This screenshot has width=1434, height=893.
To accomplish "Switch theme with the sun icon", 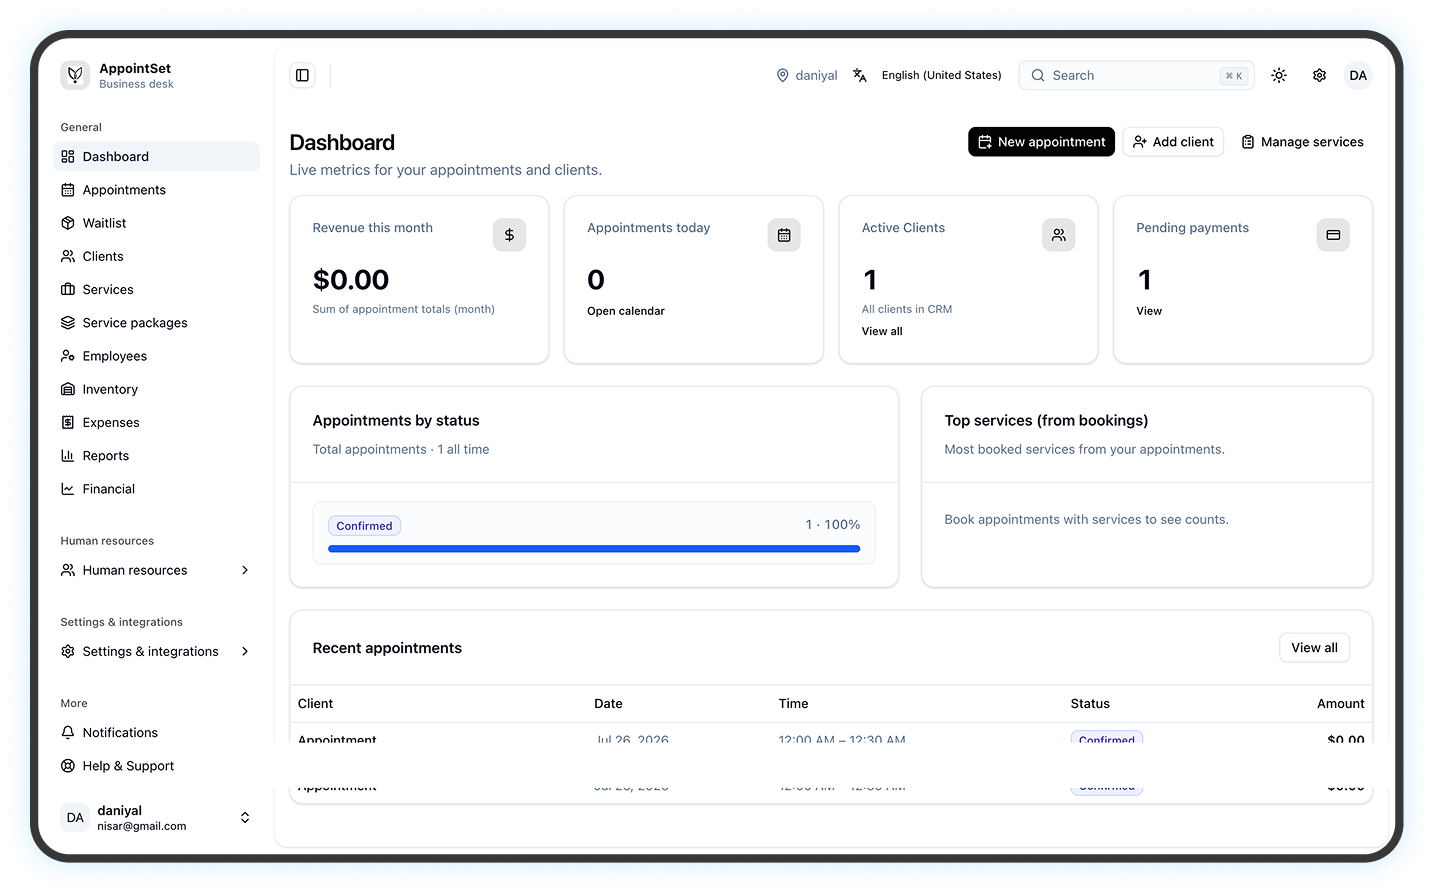I will (1279, 75).
